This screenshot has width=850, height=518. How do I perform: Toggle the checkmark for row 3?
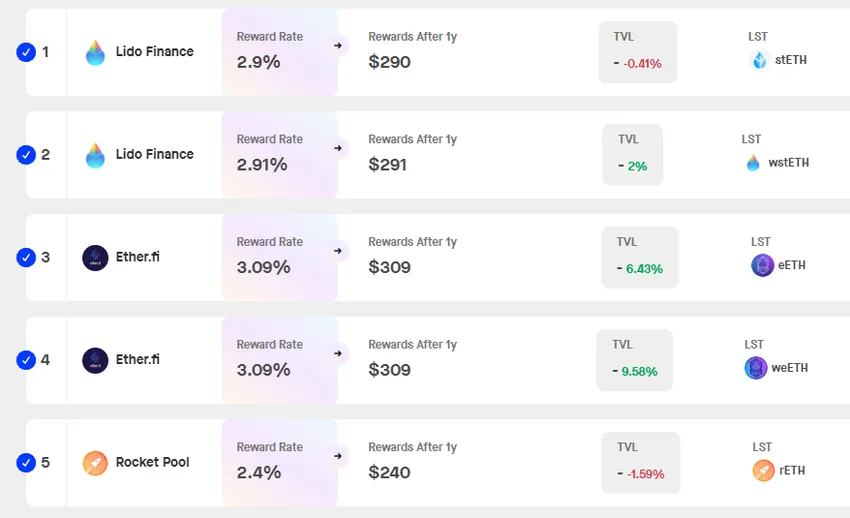point(26,258)
